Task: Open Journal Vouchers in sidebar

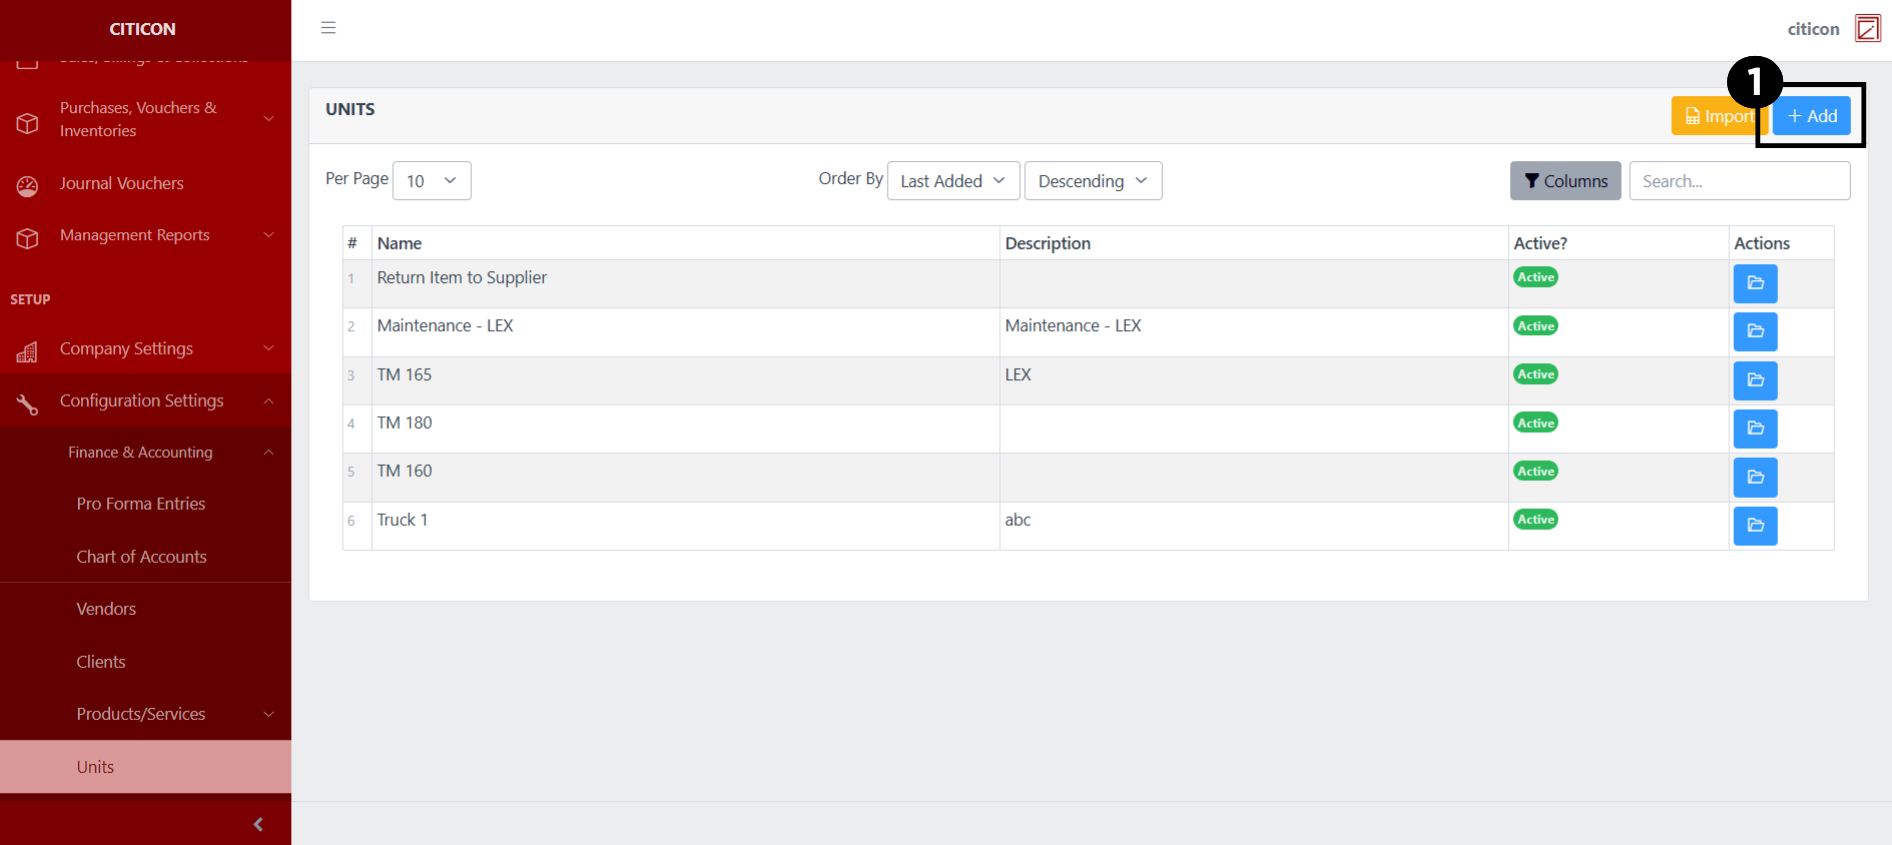Action: (x=121, y=184)
